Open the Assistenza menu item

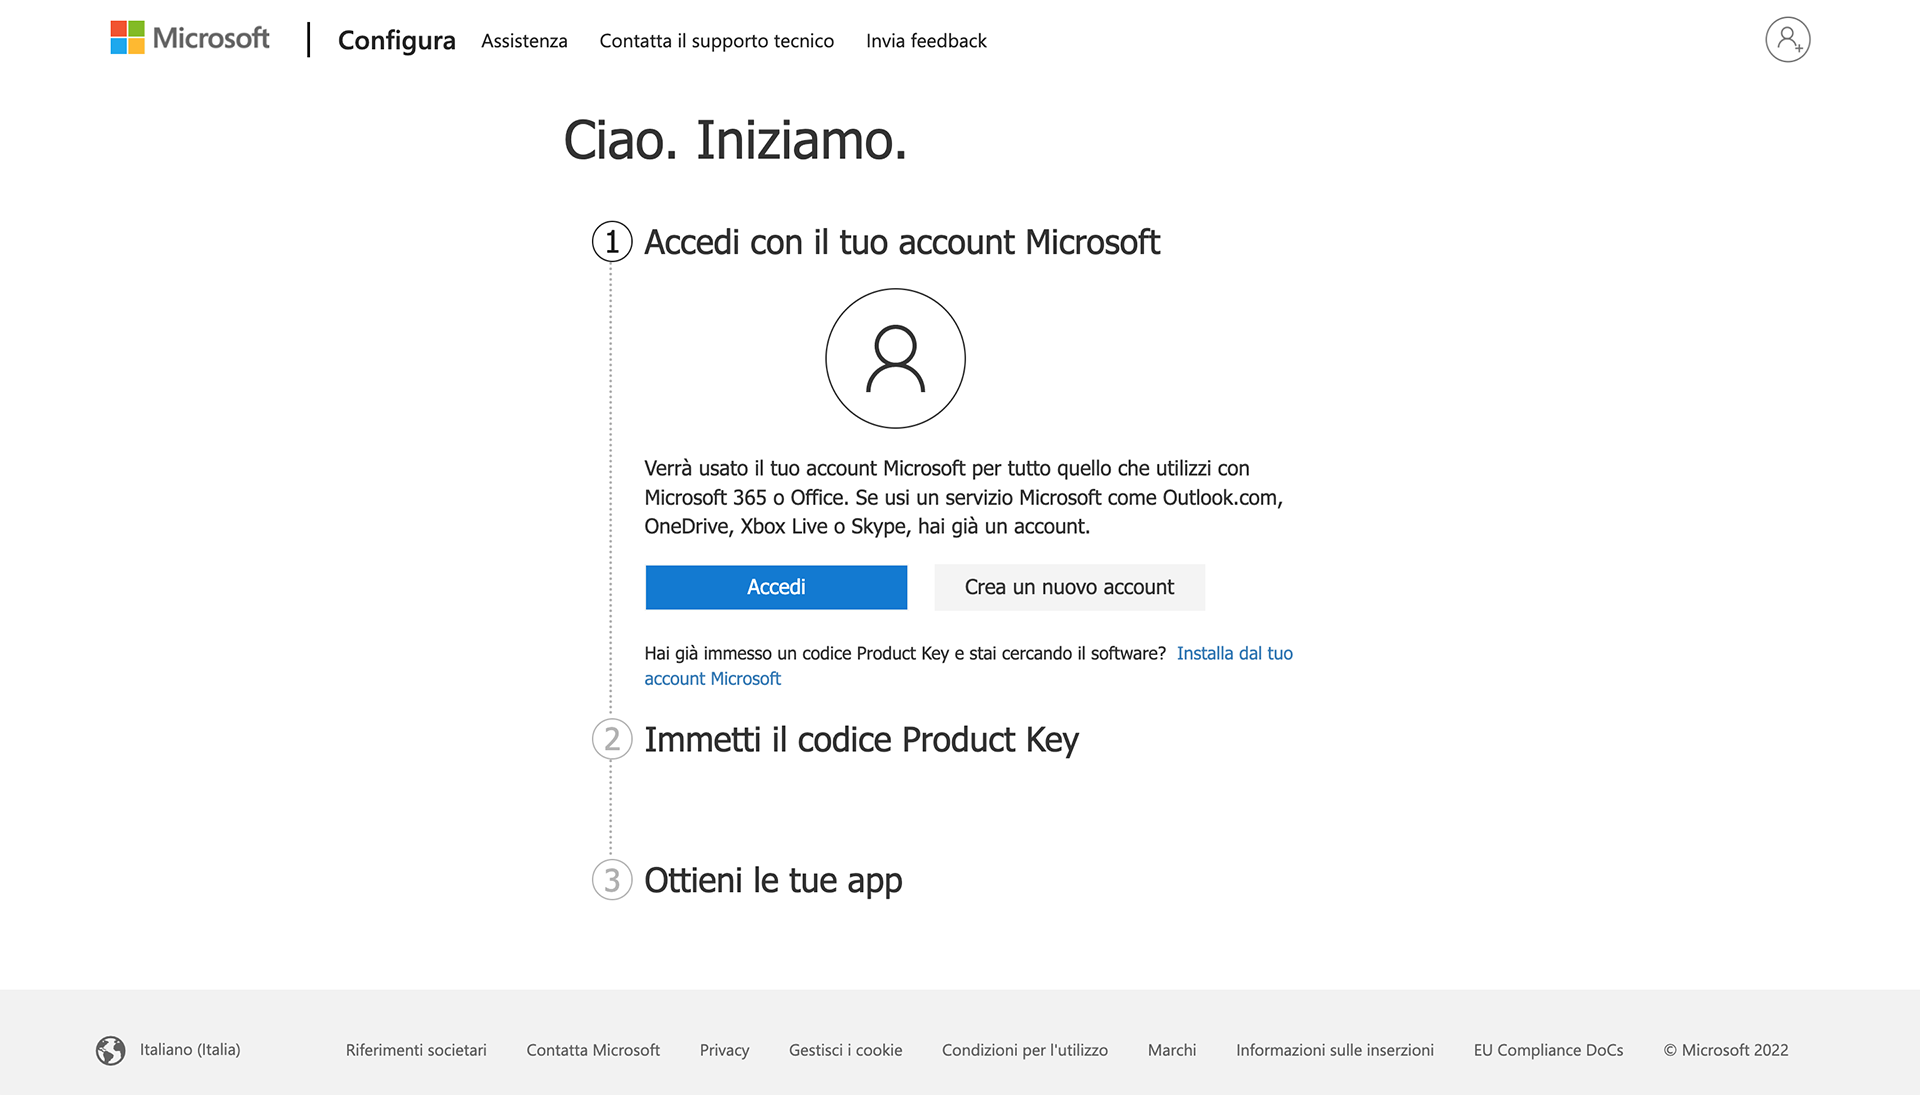524,41
